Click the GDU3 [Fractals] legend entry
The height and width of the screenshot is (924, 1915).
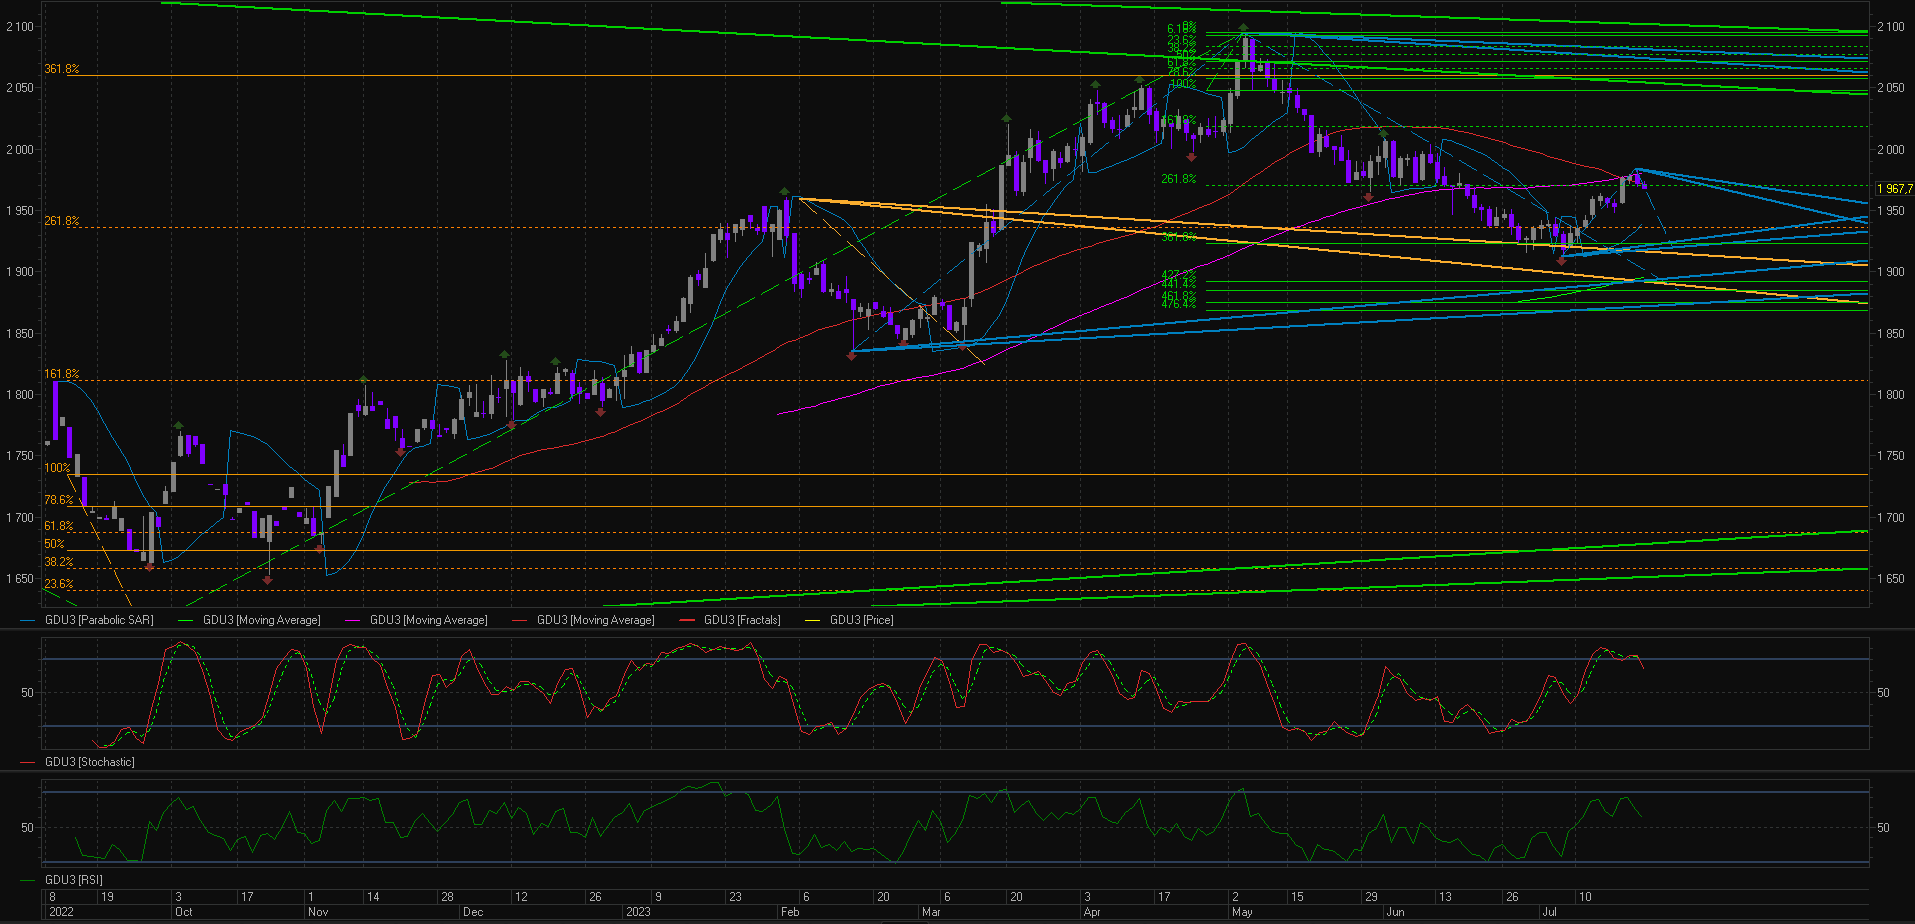coord(742,620)
